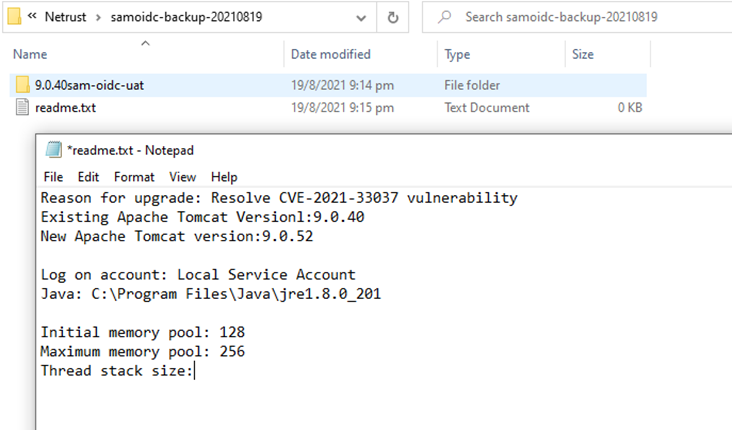This screenshot has height=430, width=732.
Task: Expand the breadcrumb overflow chevrons
Action: [x=32, y=16]
